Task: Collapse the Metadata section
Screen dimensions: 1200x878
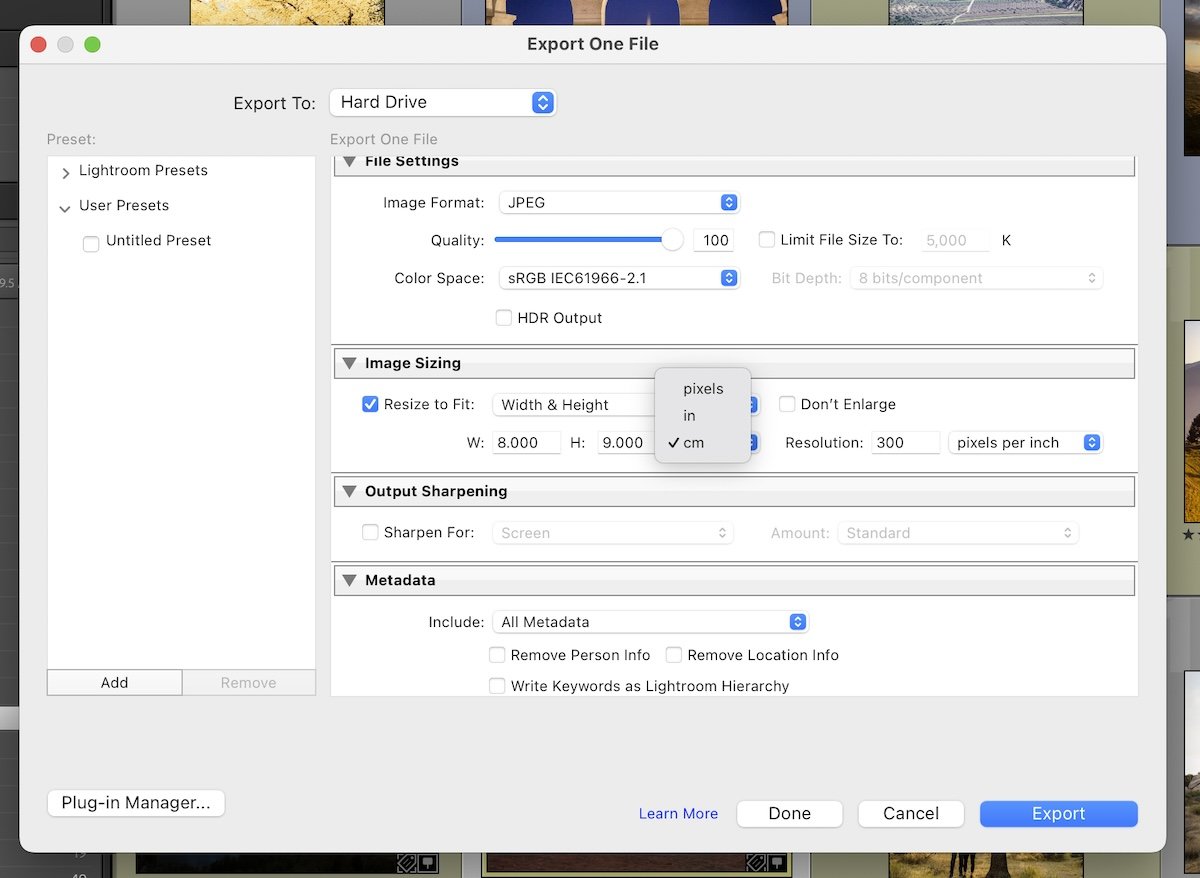Action: coord(349,580)
